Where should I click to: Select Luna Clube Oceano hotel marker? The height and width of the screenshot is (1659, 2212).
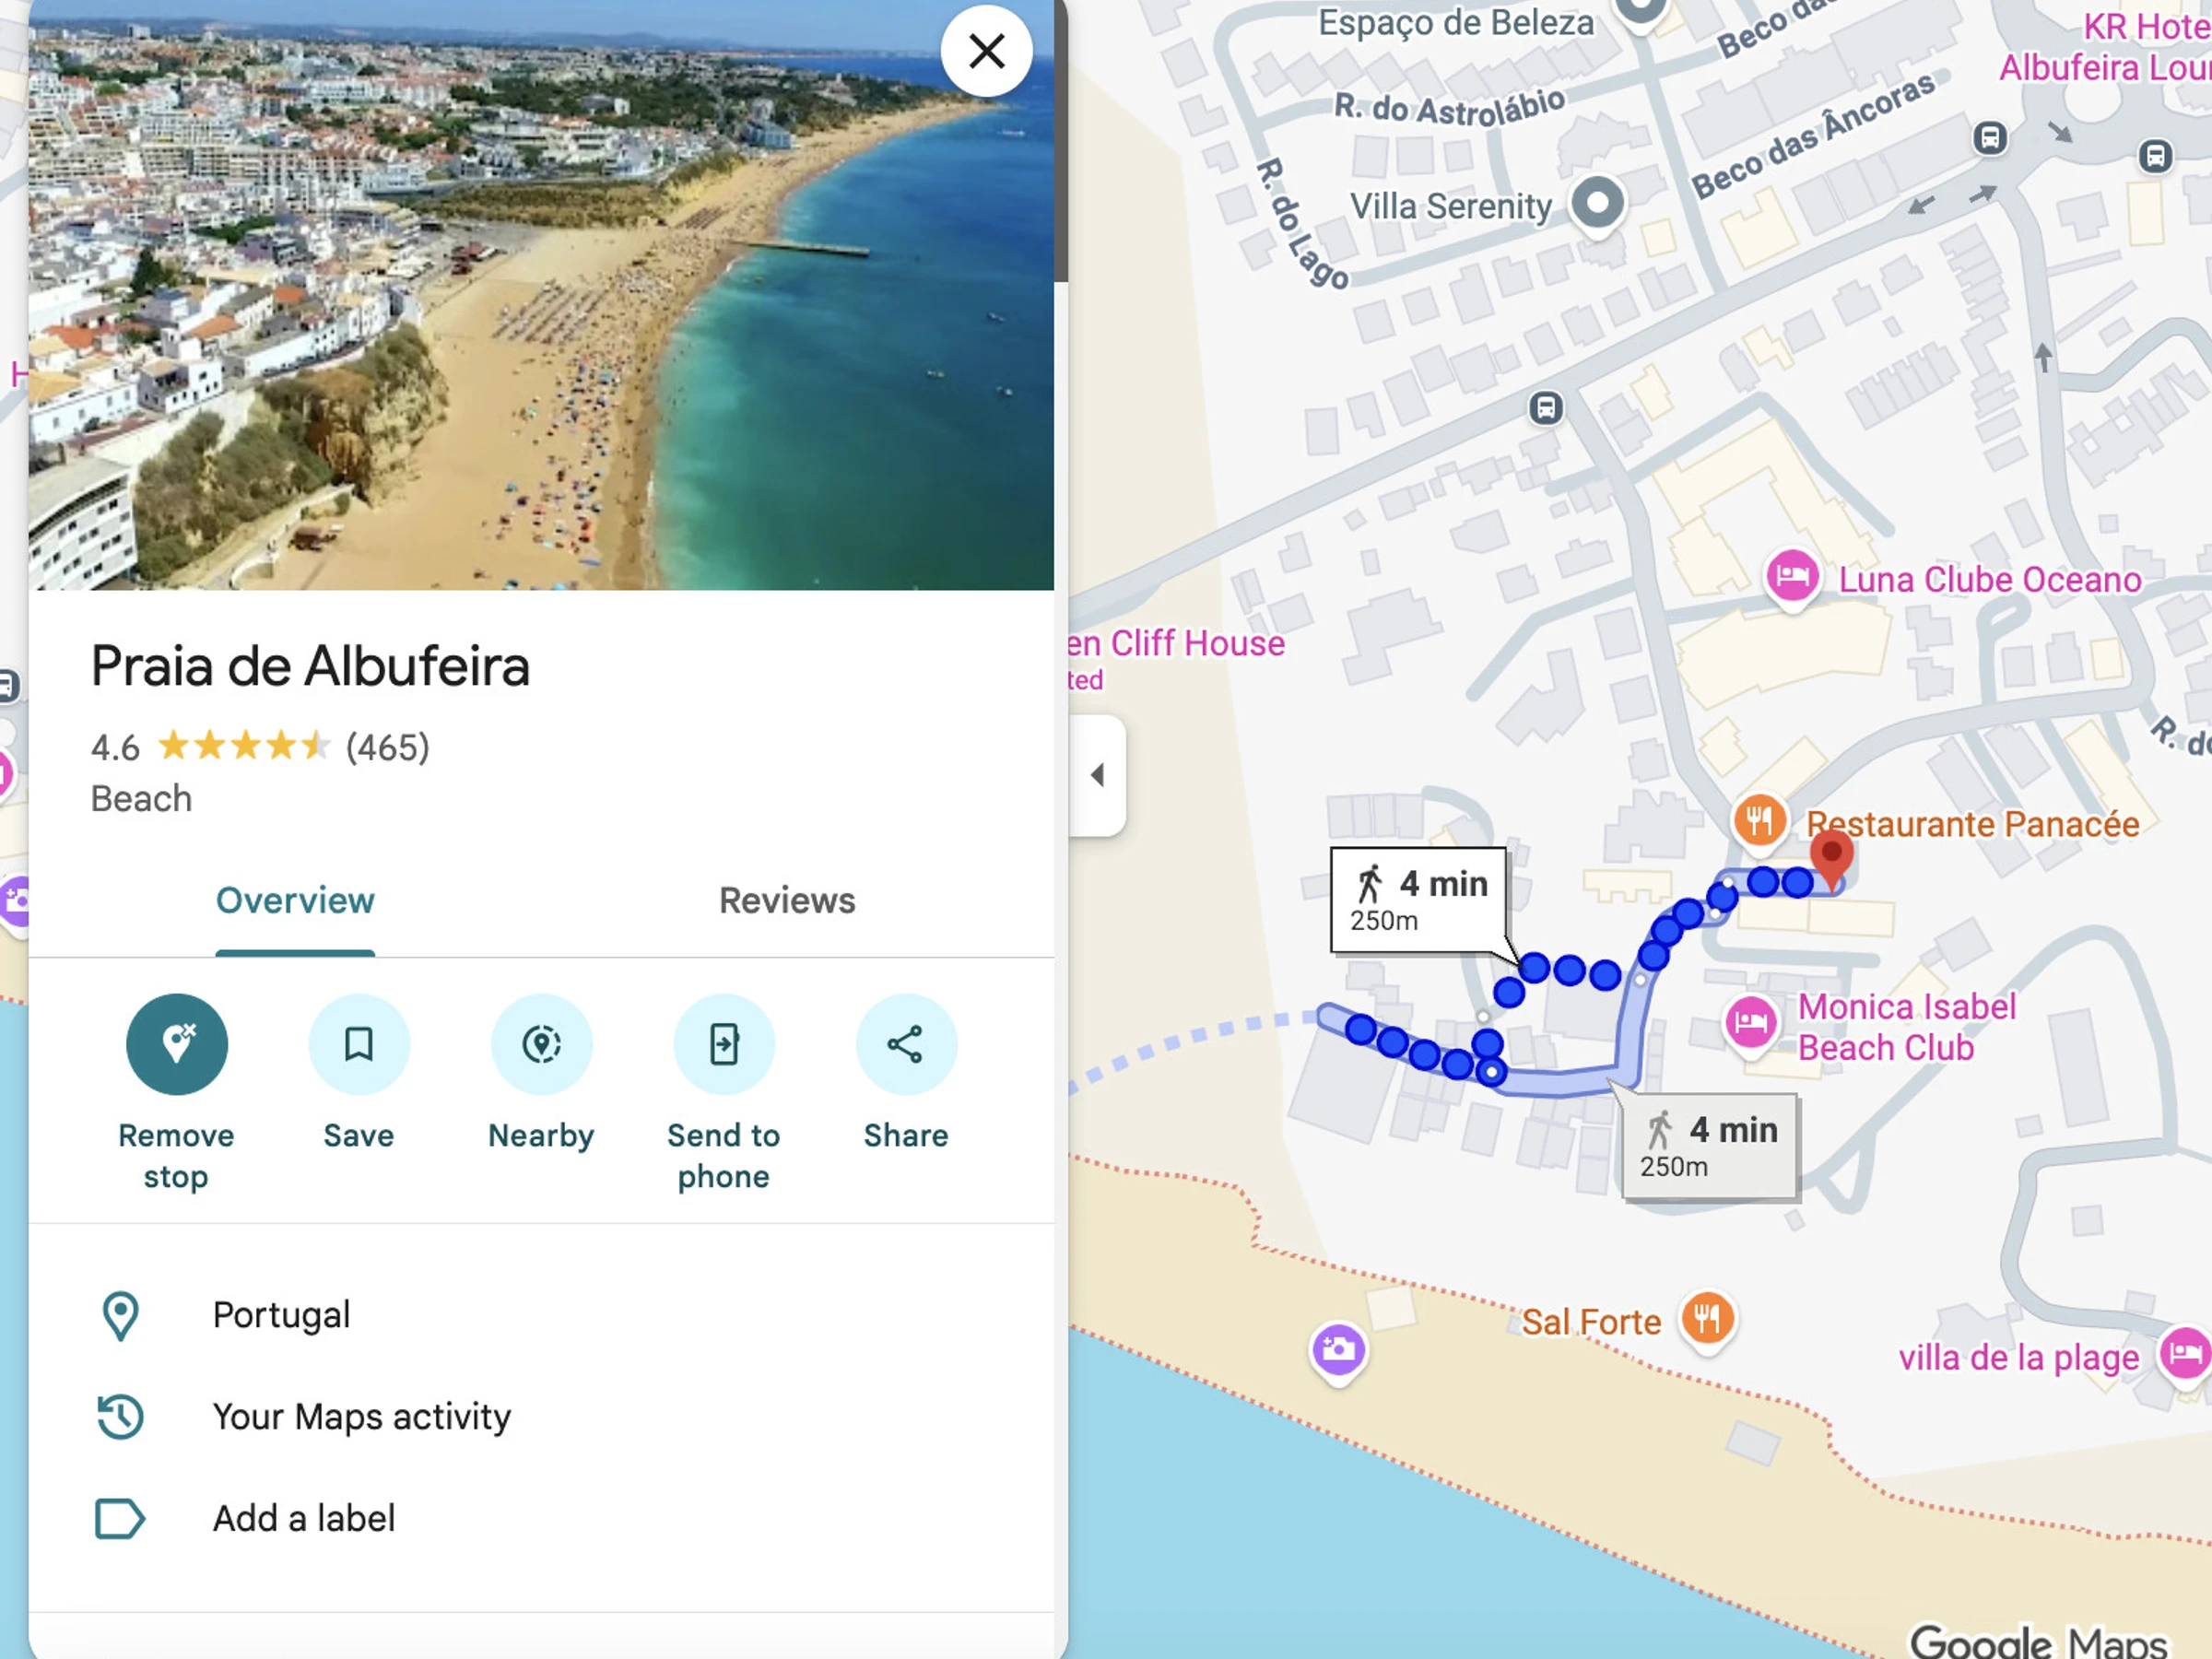[1792, 577]
